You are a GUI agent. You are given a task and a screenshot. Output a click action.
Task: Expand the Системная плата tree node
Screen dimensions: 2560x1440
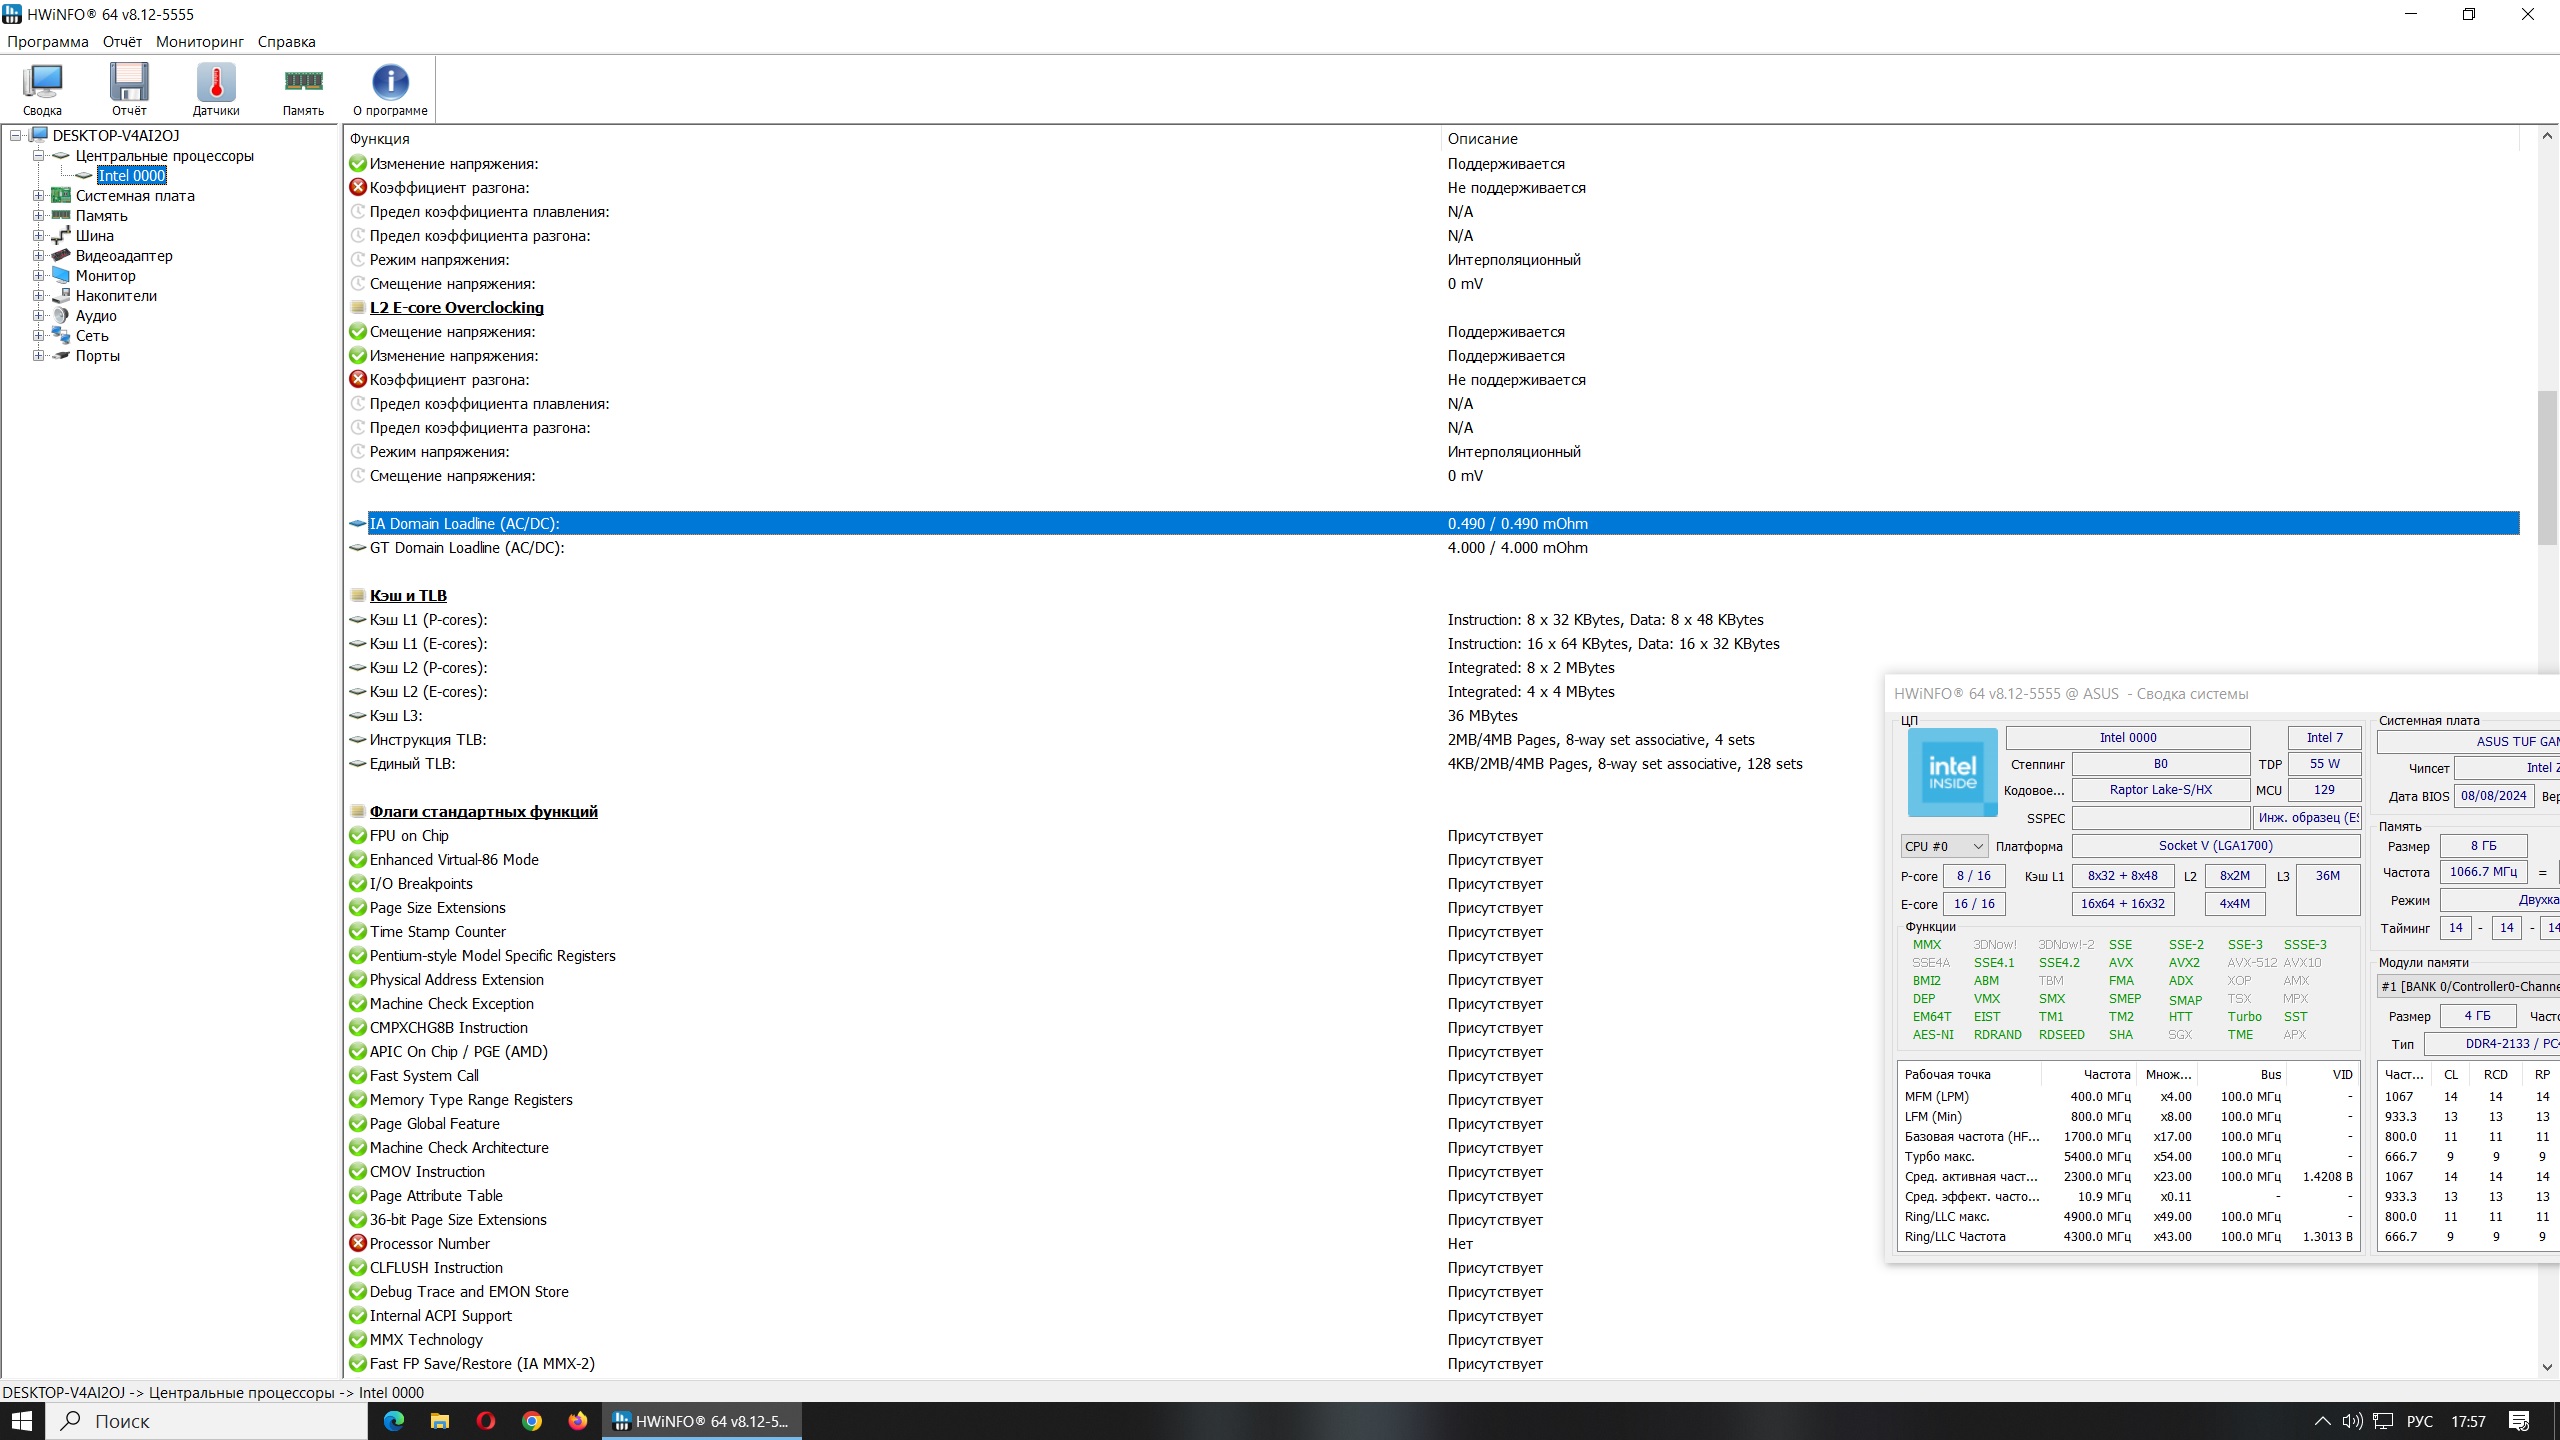(38, 196)
